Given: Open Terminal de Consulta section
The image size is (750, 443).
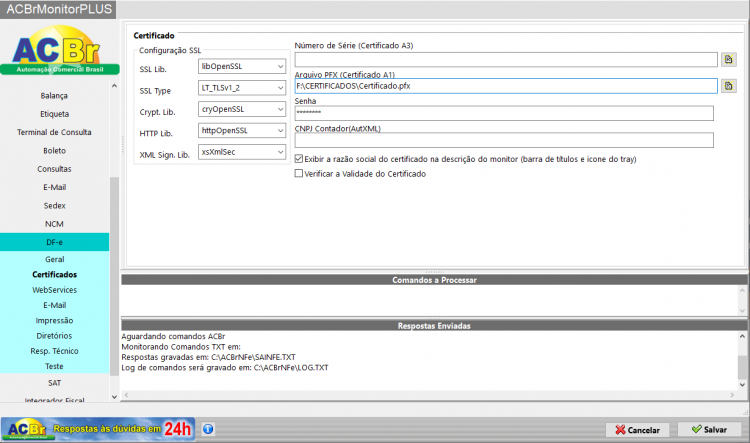Looking at the screenshot, I should [x=54, y=132].
